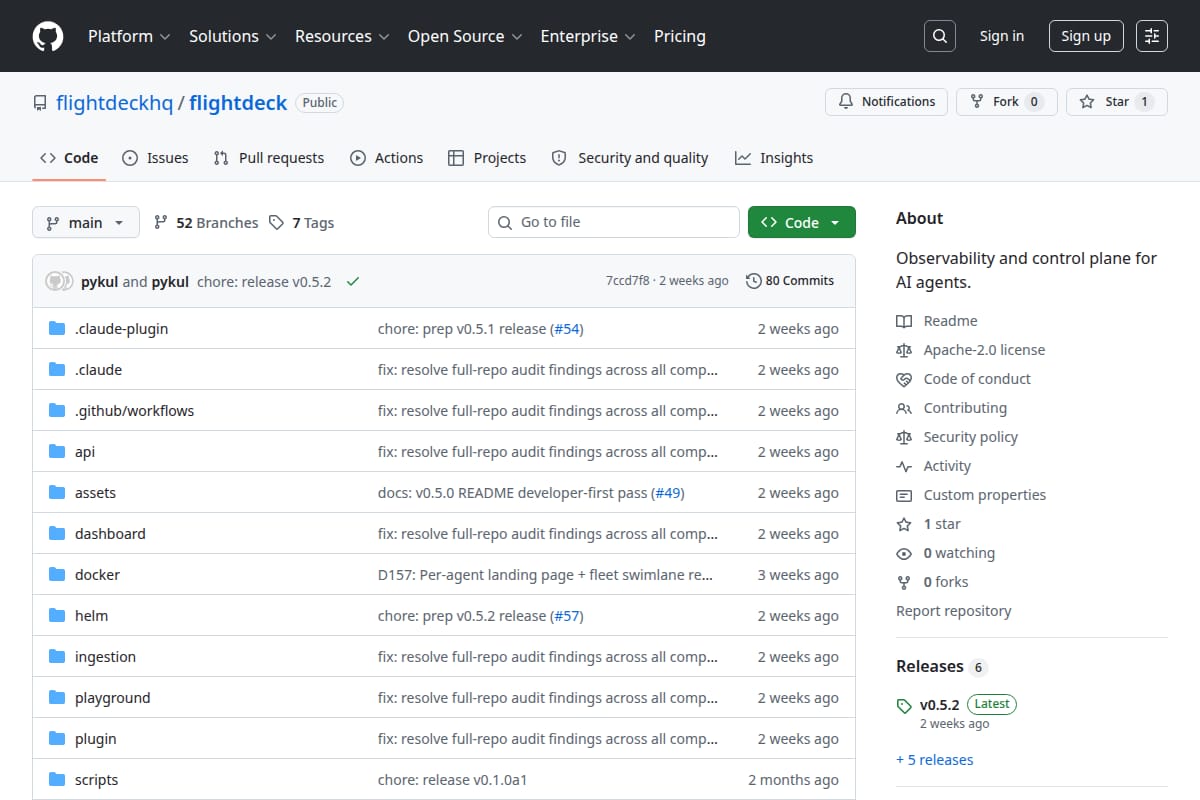This screenshot has width=1200, height=800.
Task: Click the Sign up button
Action: click(1086, 36)
